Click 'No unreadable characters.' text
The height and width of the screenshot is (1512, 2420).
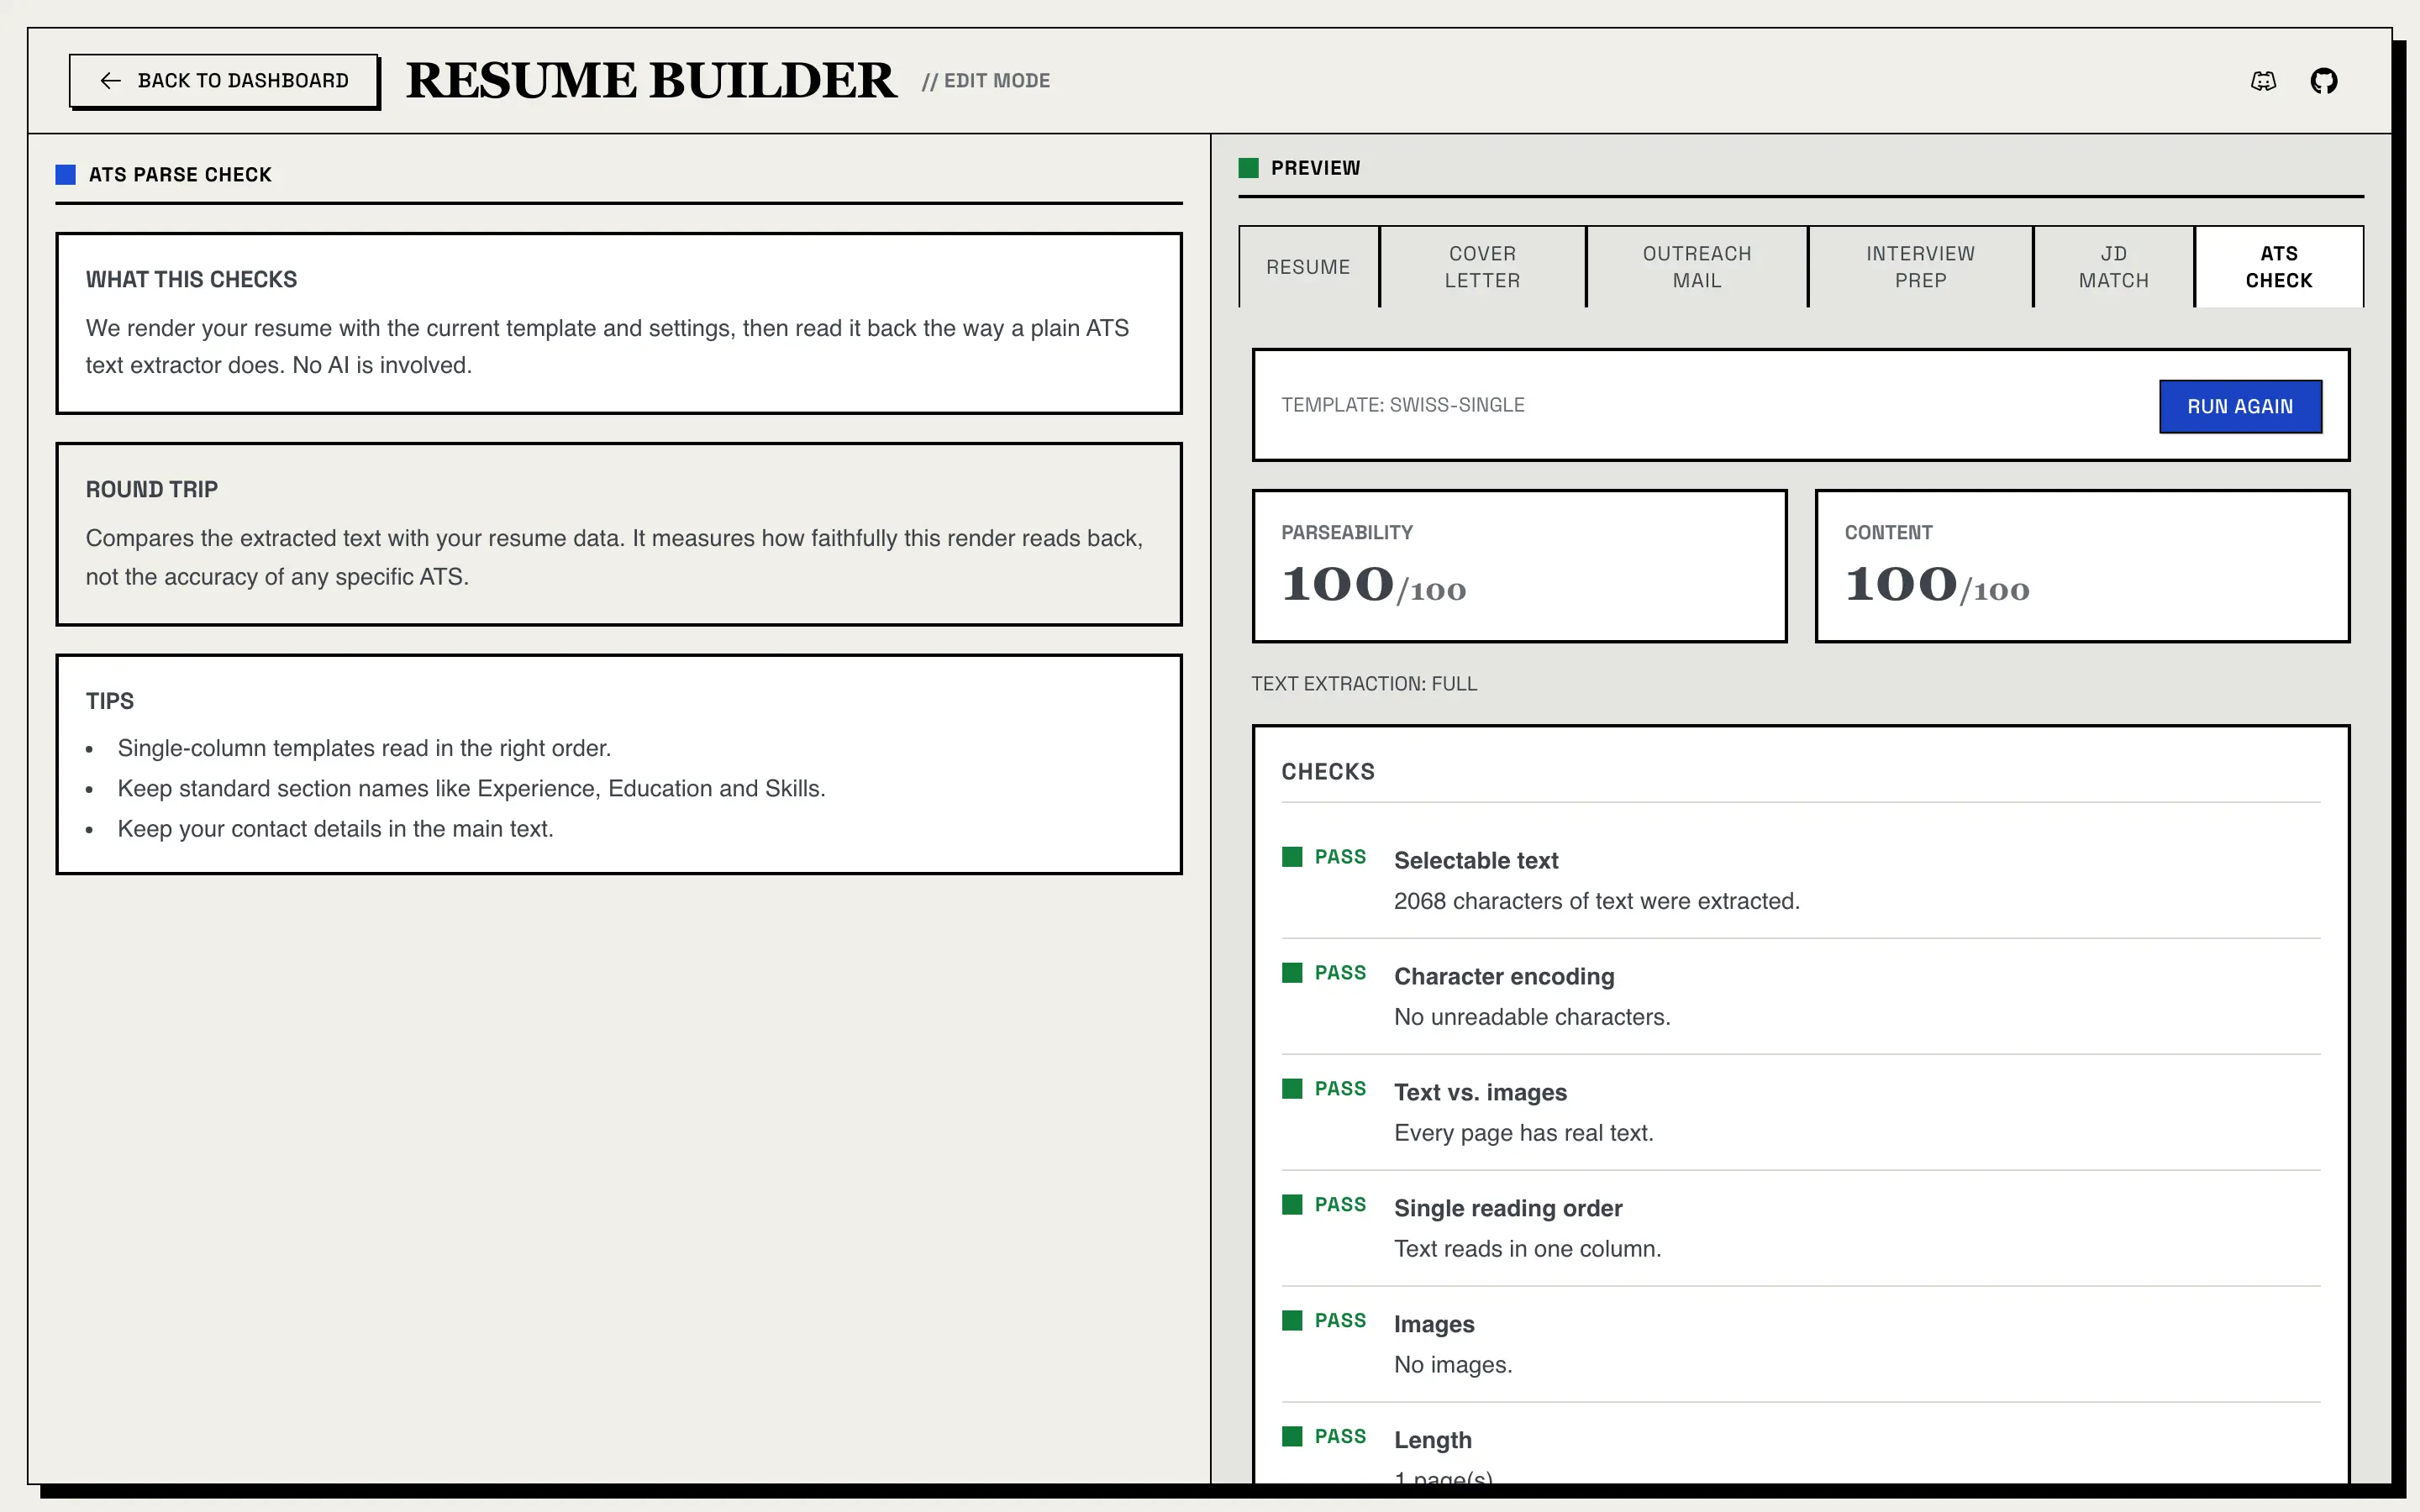(1532, 1017)
